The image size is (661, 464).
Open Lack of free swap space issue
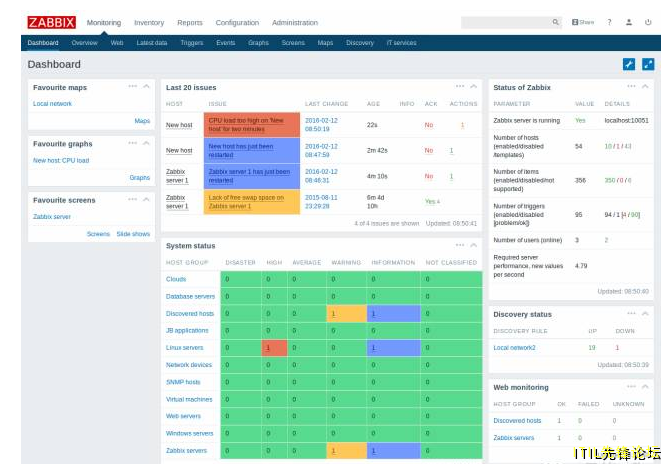[246, 202]
